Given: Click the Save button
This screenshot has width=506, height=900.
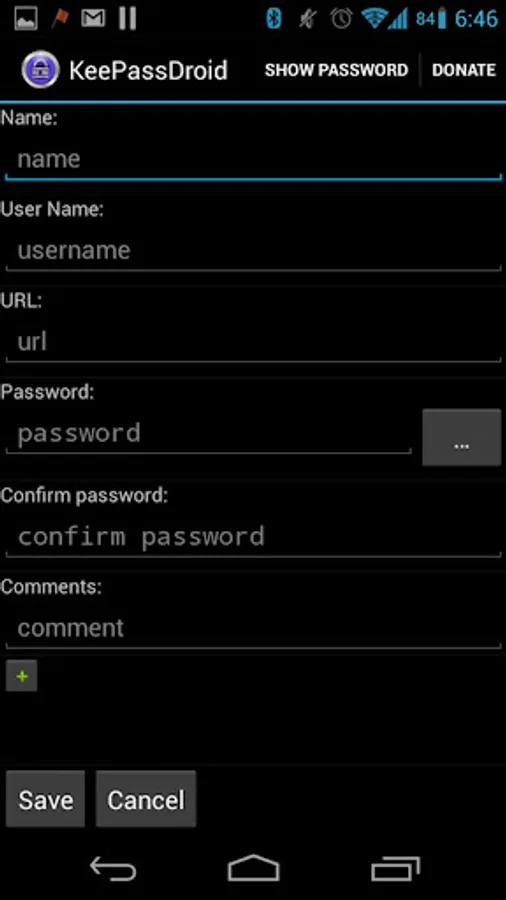Looking at the screenshot, I should pos(45,799).
